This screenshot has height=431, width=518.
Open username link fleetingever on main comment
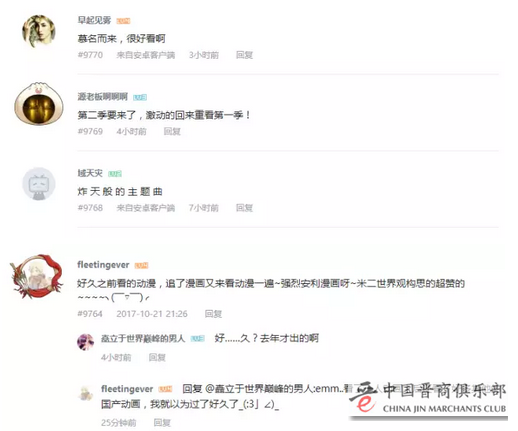tap(103, 265)
